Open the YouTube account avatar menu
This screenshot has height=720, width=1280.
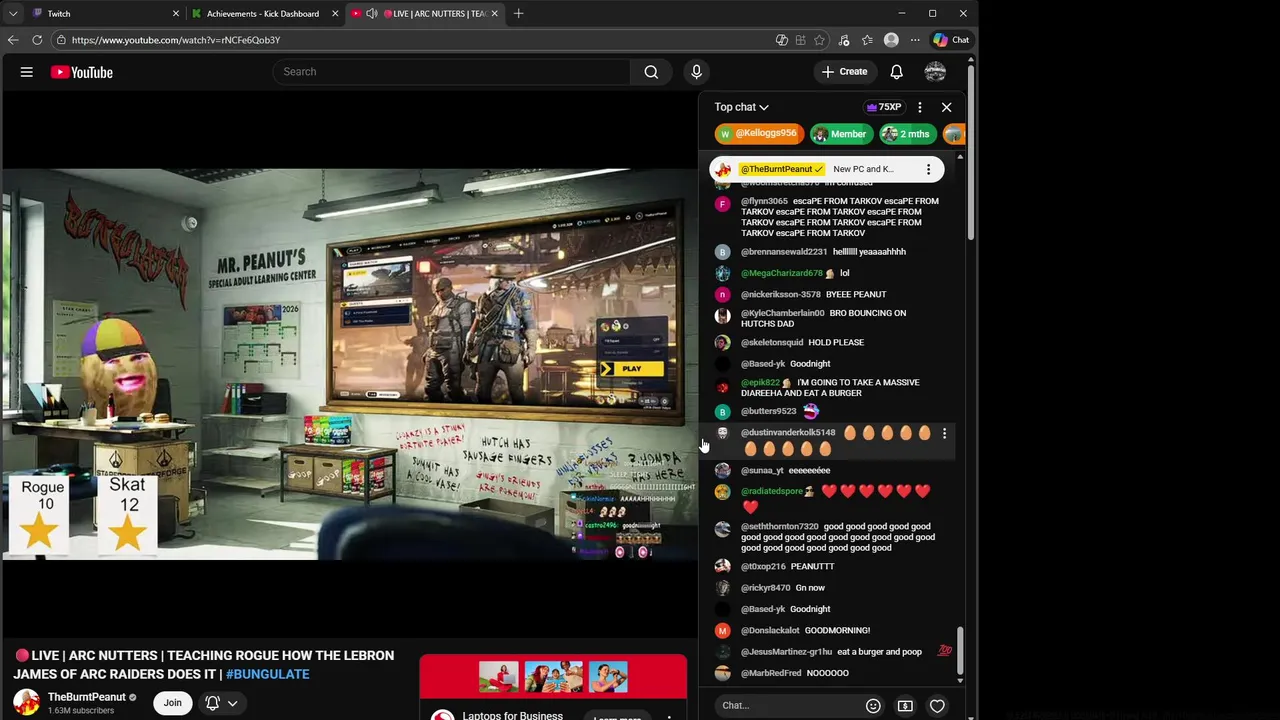click(x=935, y=72)
